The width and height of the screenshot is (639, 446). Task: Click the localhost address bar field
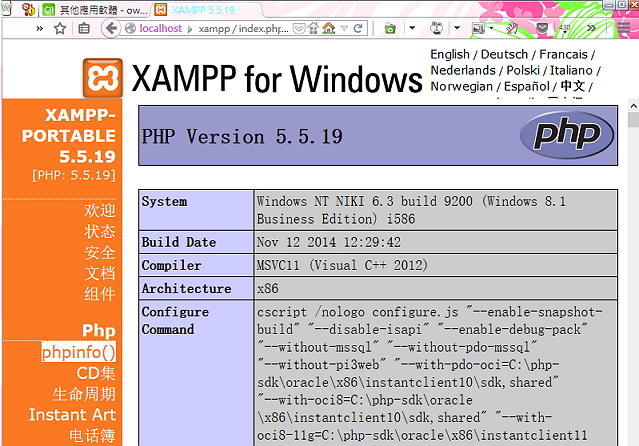[x=212, y=28]
